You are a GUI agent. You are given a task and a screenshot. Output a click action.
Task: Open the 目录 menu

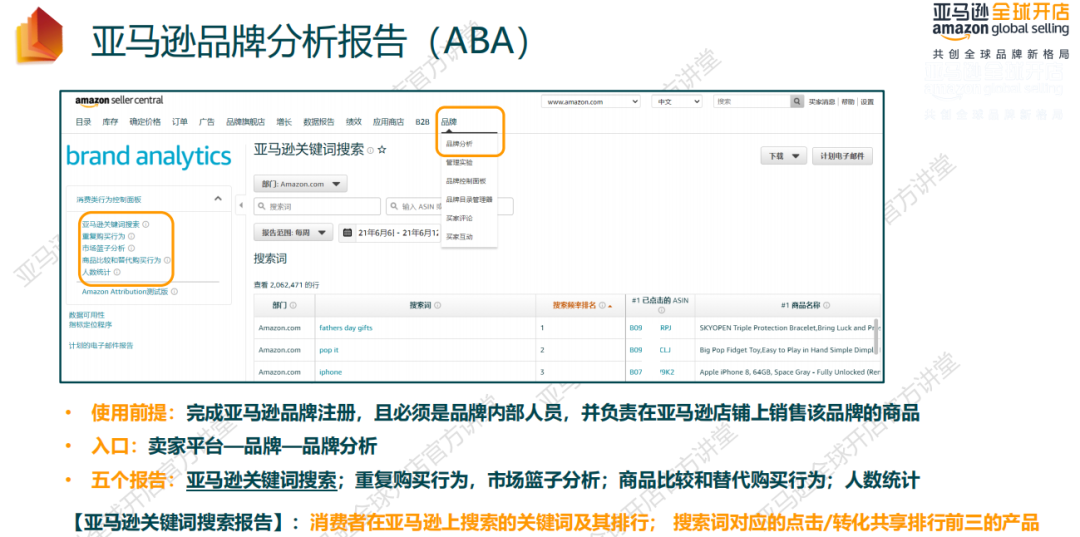coord(83,122)
